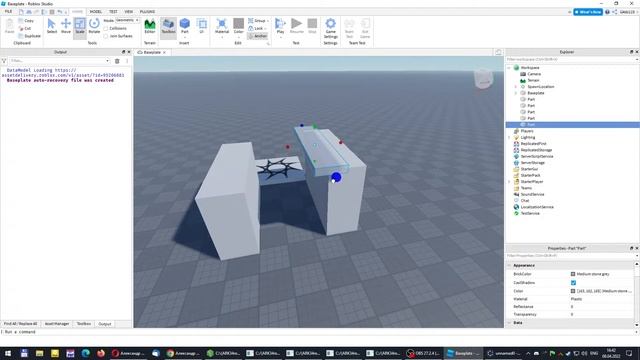The image size is (640, 360).
Task: Click the Color property swatch
Action: point(573,291)
